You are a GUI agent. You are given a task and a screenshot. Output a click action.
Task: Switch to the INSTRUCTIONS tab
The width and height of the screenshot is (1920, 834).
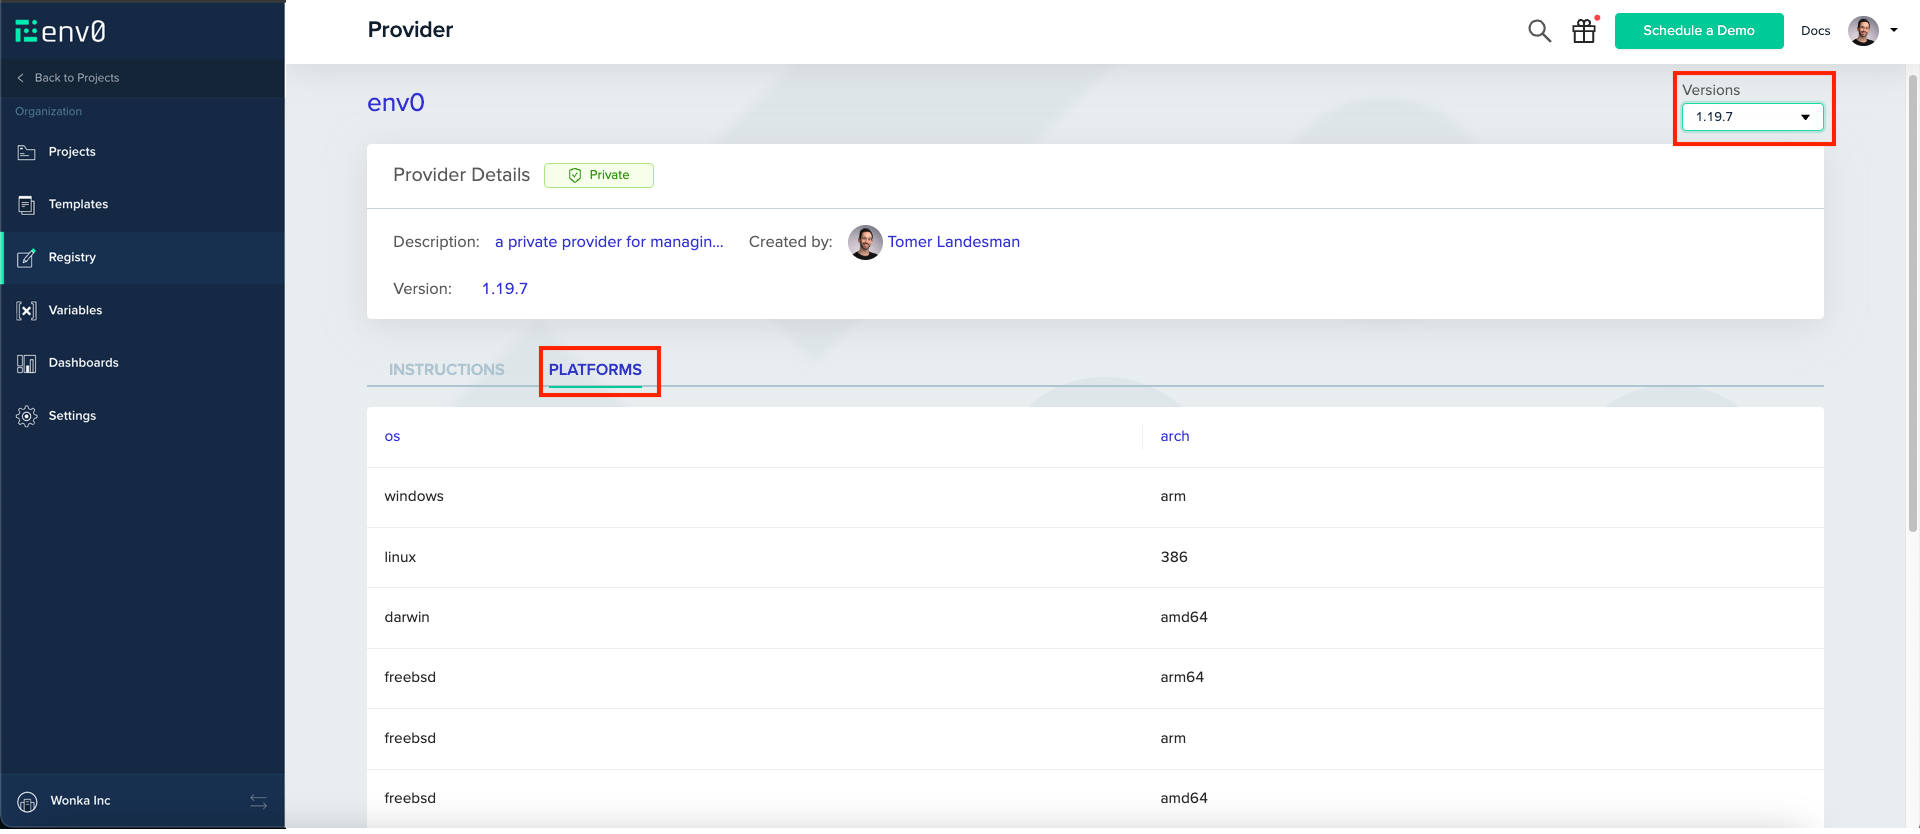pyautogui.click(x=446, y=370)
